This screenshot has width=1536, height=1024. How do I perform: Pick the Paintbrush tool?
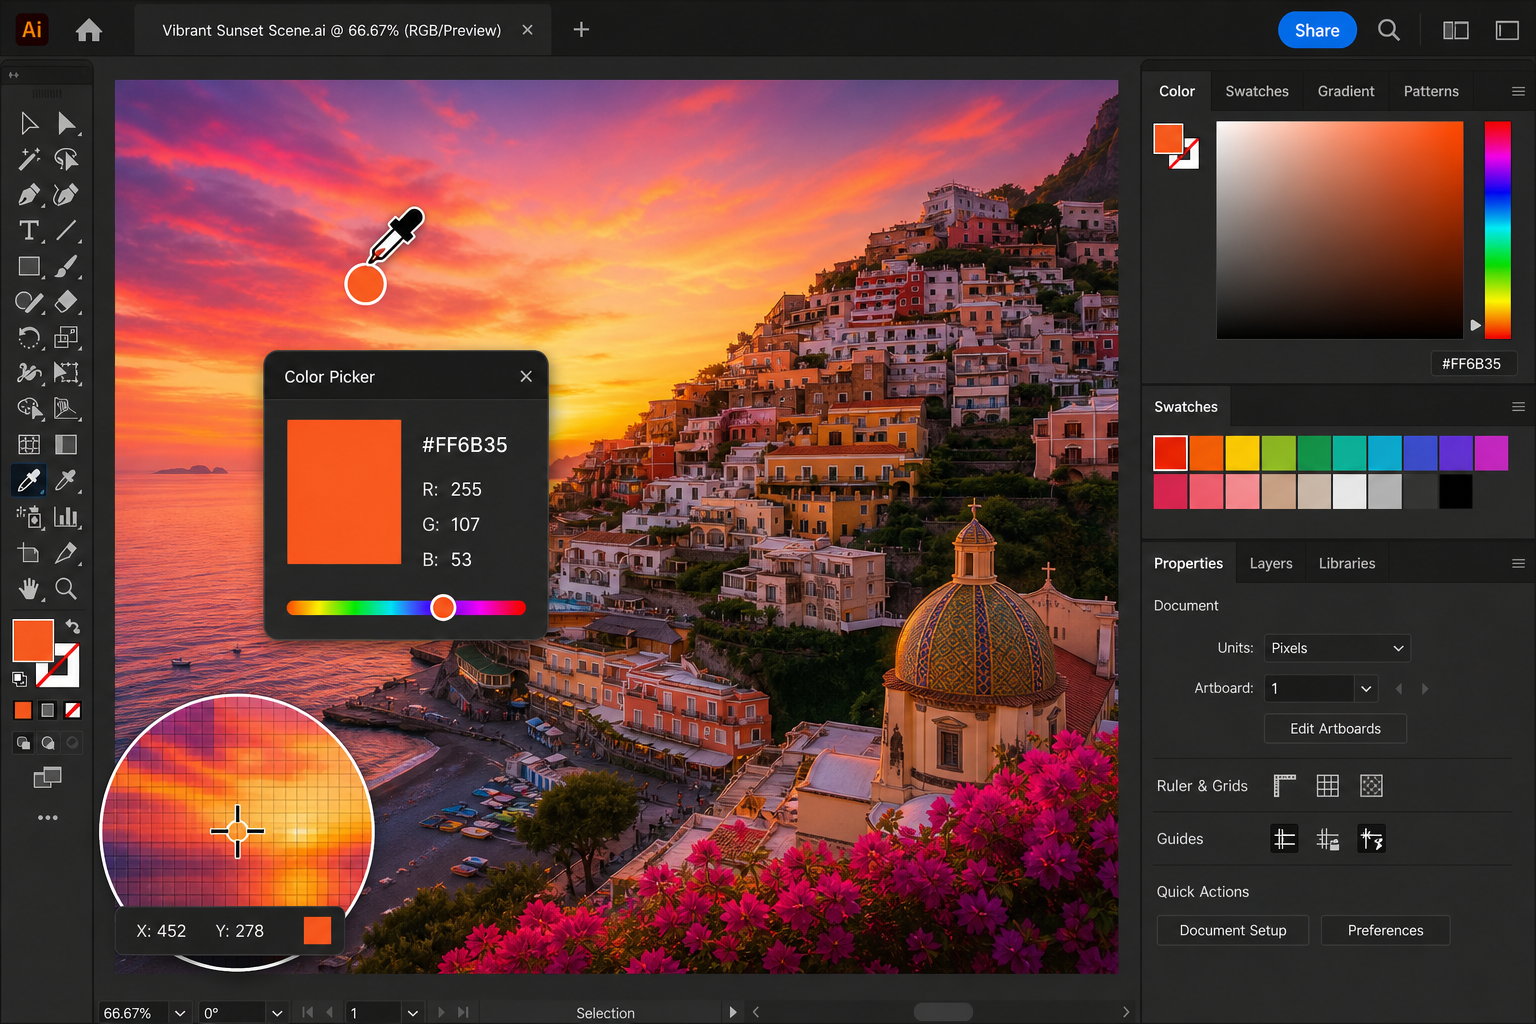pyautogui.click(x=66, y=267)
